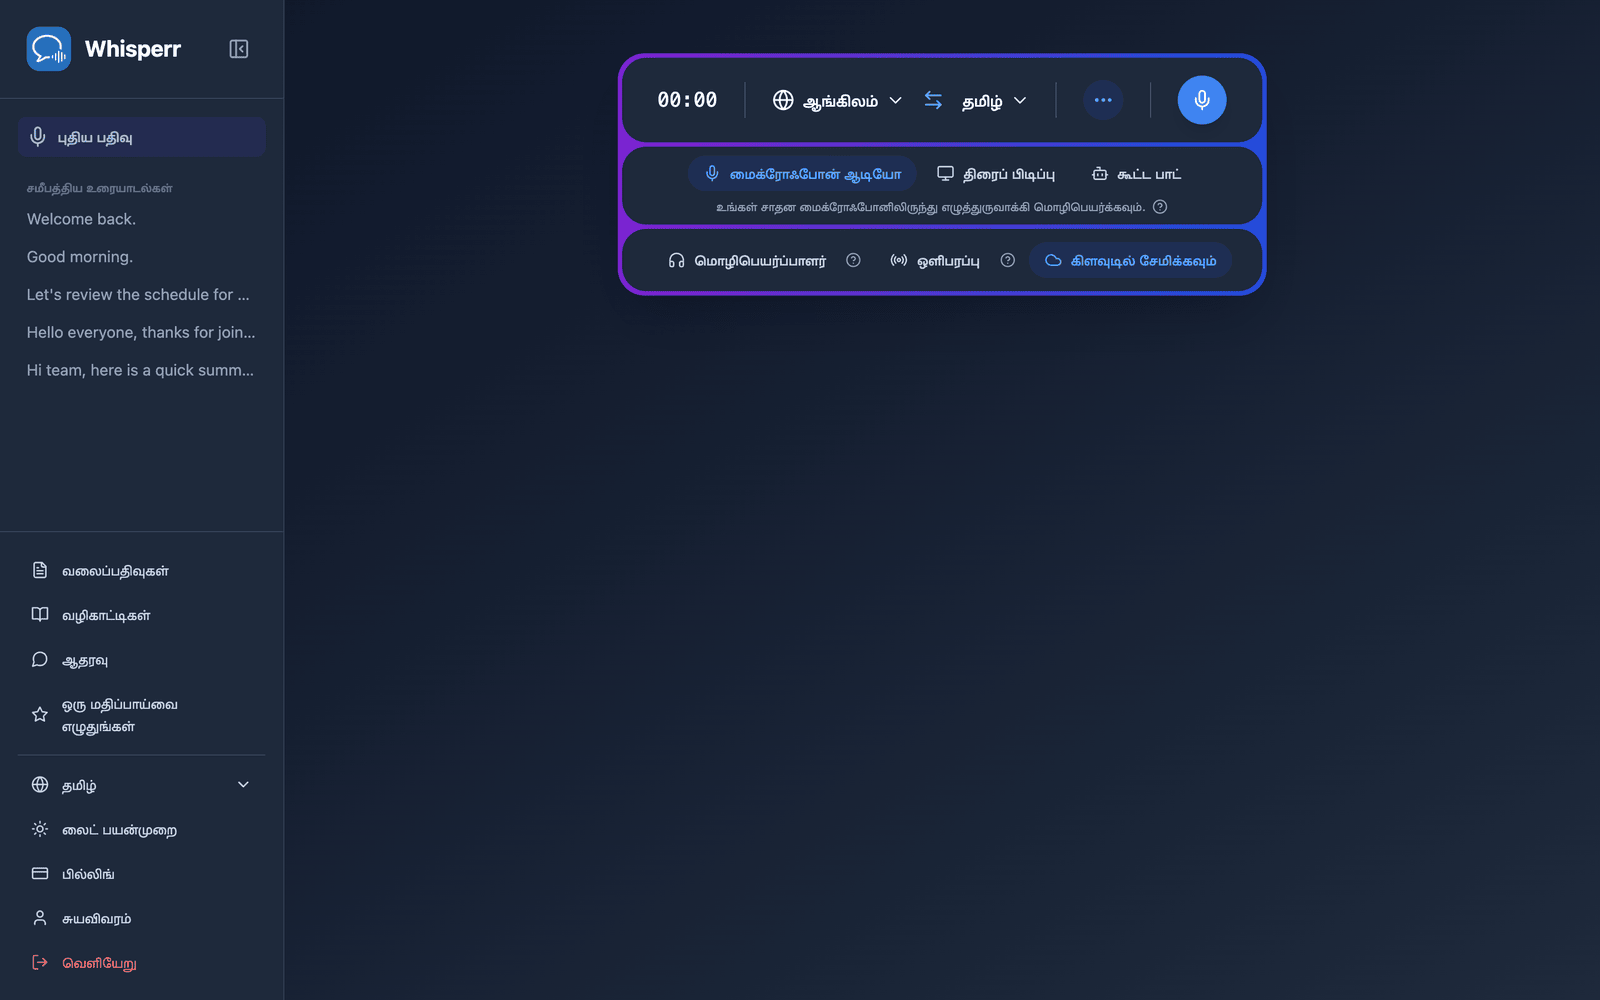
Task: Select மைக்ரோஃபோன் ஆடியோ source tab
Action: 802,174
